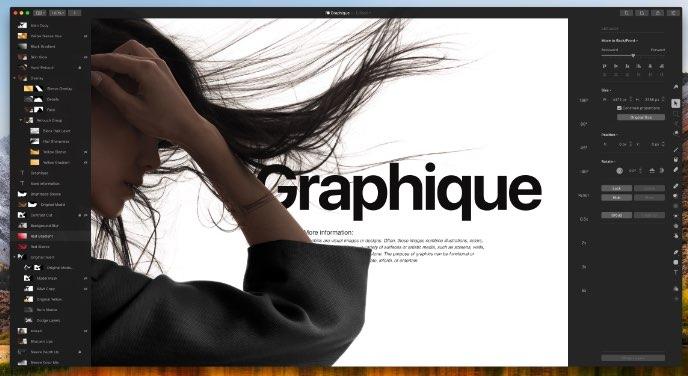Image resolution: width=688 pixels, height=376 pixels.
Task: Click the badge icon on Hair Copy layer
Action: tap(85, 289)
